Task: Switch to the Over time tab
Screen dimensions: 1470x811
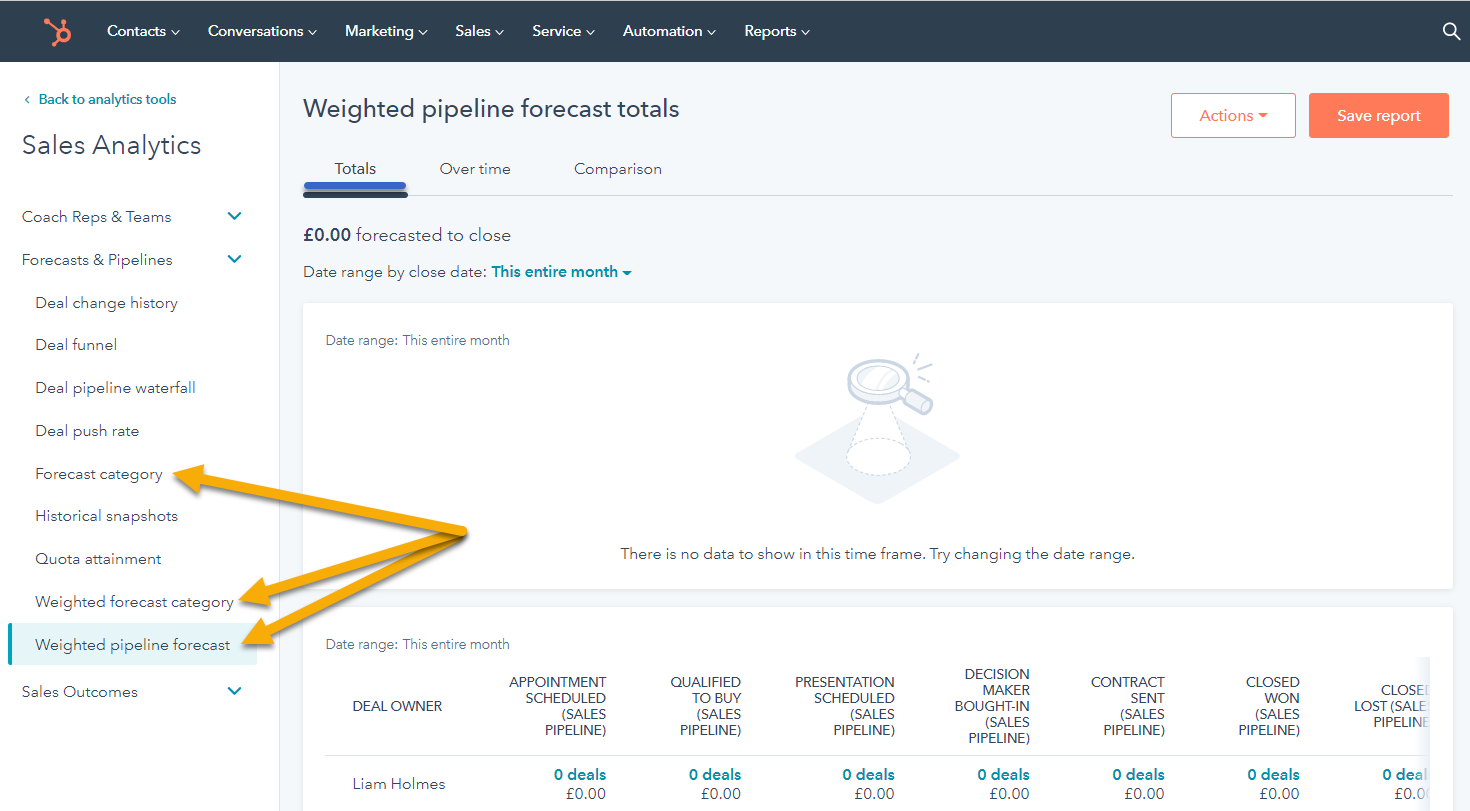Action: pyautogui.click(x=475, y=168)
